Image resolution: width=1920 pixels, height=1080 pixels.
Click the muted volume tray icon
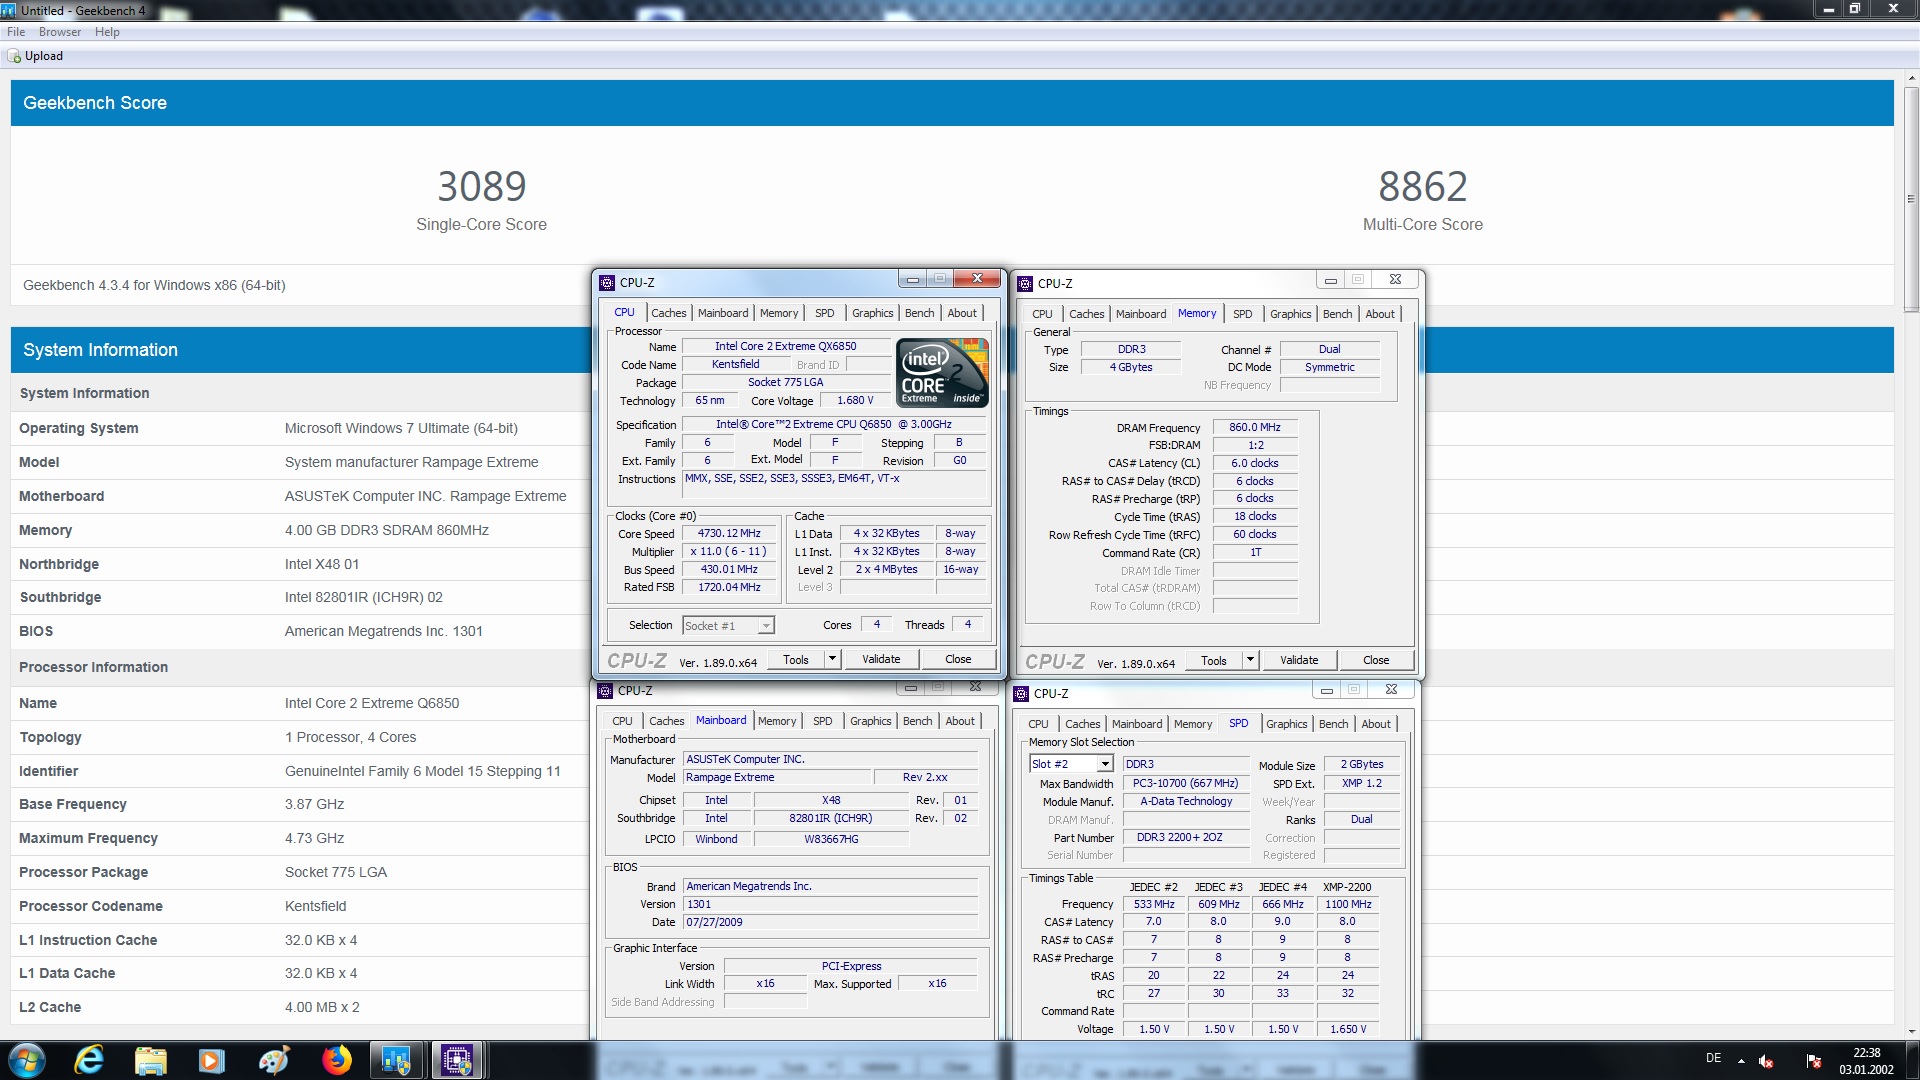click(1766, 1061)
